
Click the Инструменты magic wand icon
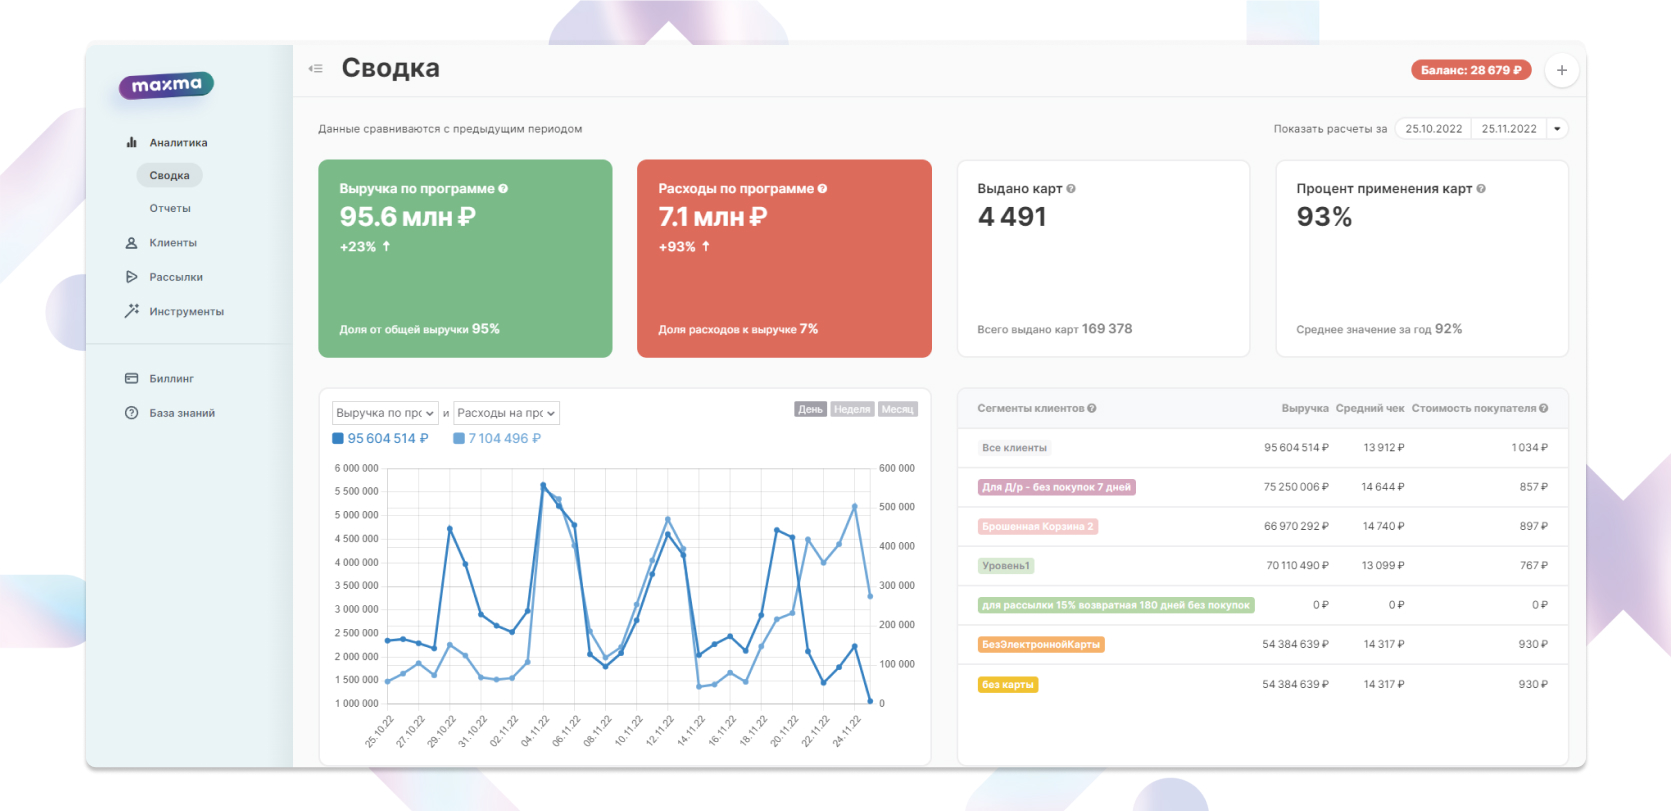pos(131,311)
